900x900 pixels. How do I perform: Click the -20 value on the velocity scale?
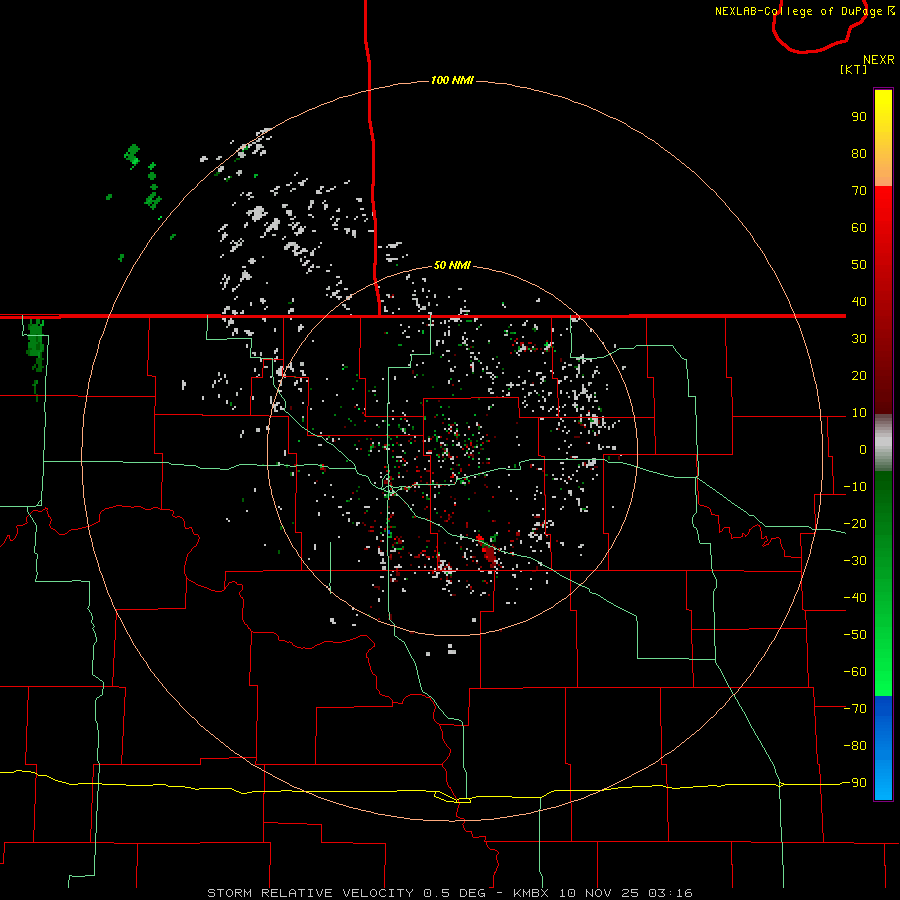coord(855,524)
